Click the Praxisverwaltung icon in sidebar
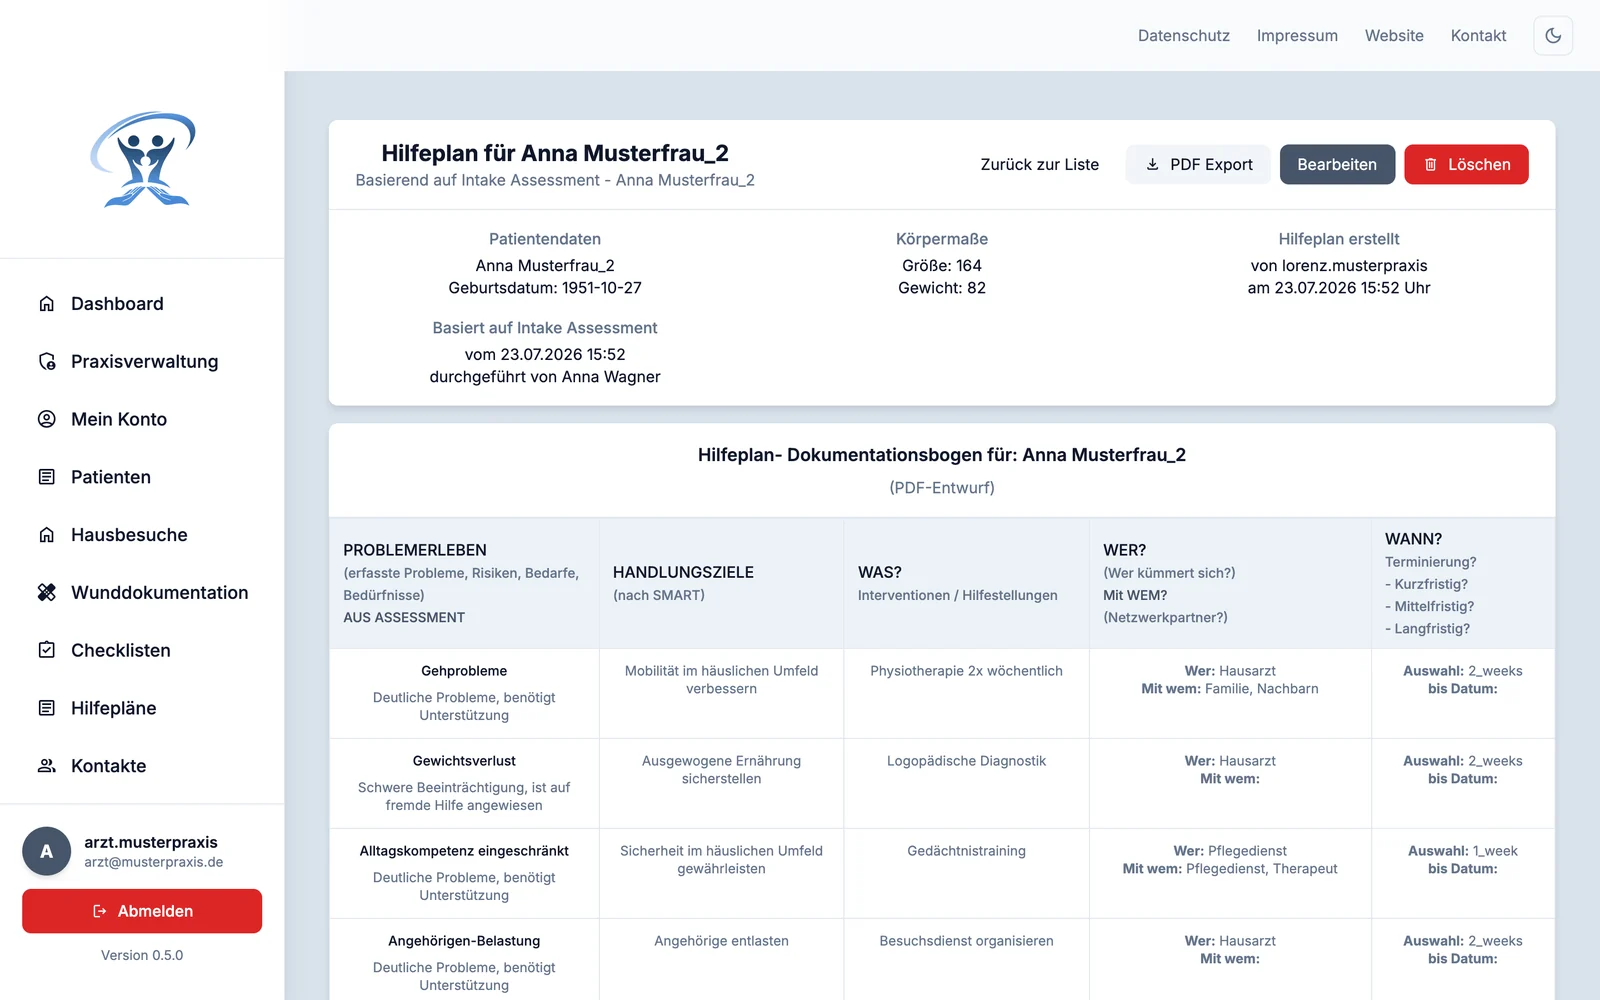The width and height of the screenshot is (1600, 1000). (x=46, y=362)
